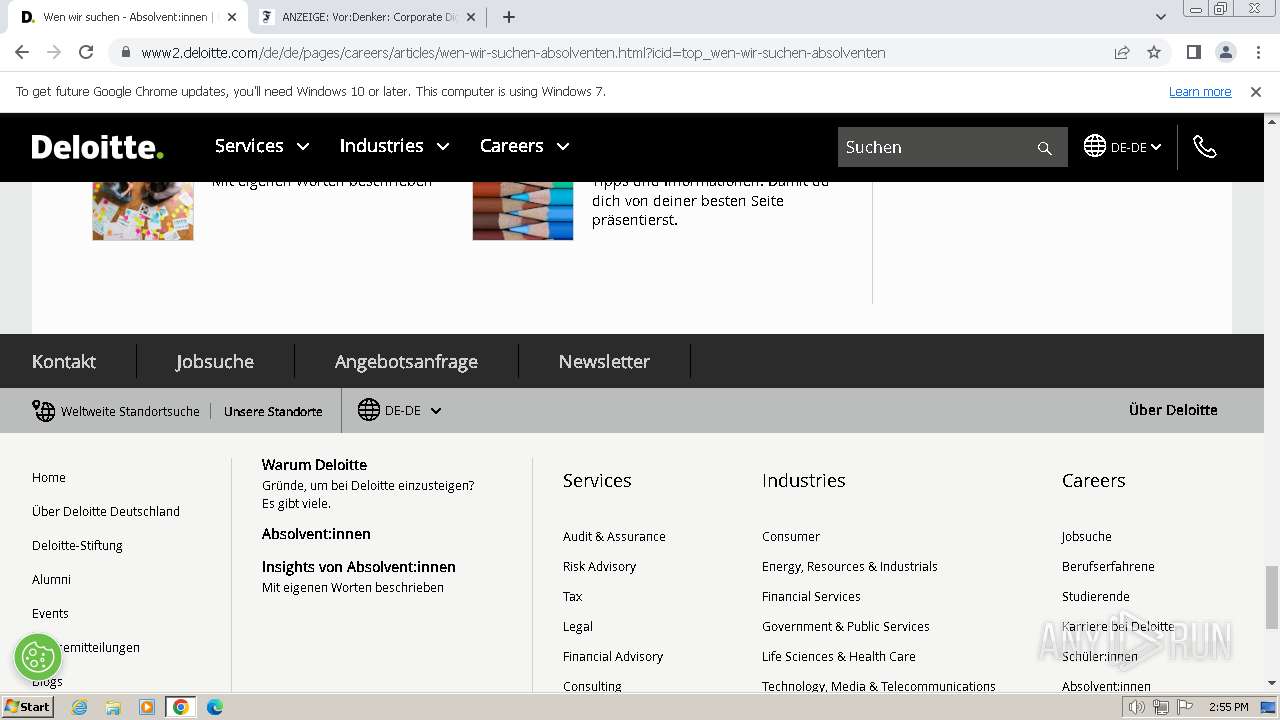Open Chrome from taskbar

[181, 707]
